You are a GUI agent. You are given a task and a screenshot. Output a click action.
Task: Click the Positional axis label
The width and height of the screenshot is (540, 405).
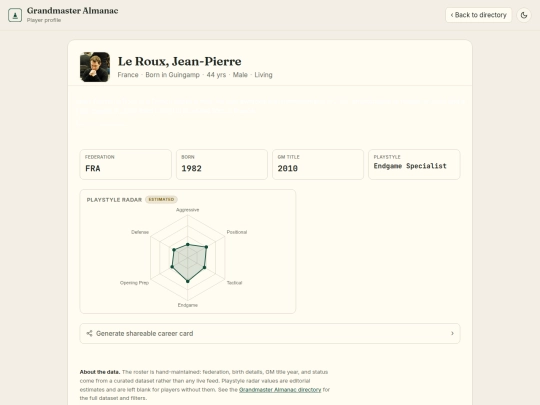coord(237,232)
